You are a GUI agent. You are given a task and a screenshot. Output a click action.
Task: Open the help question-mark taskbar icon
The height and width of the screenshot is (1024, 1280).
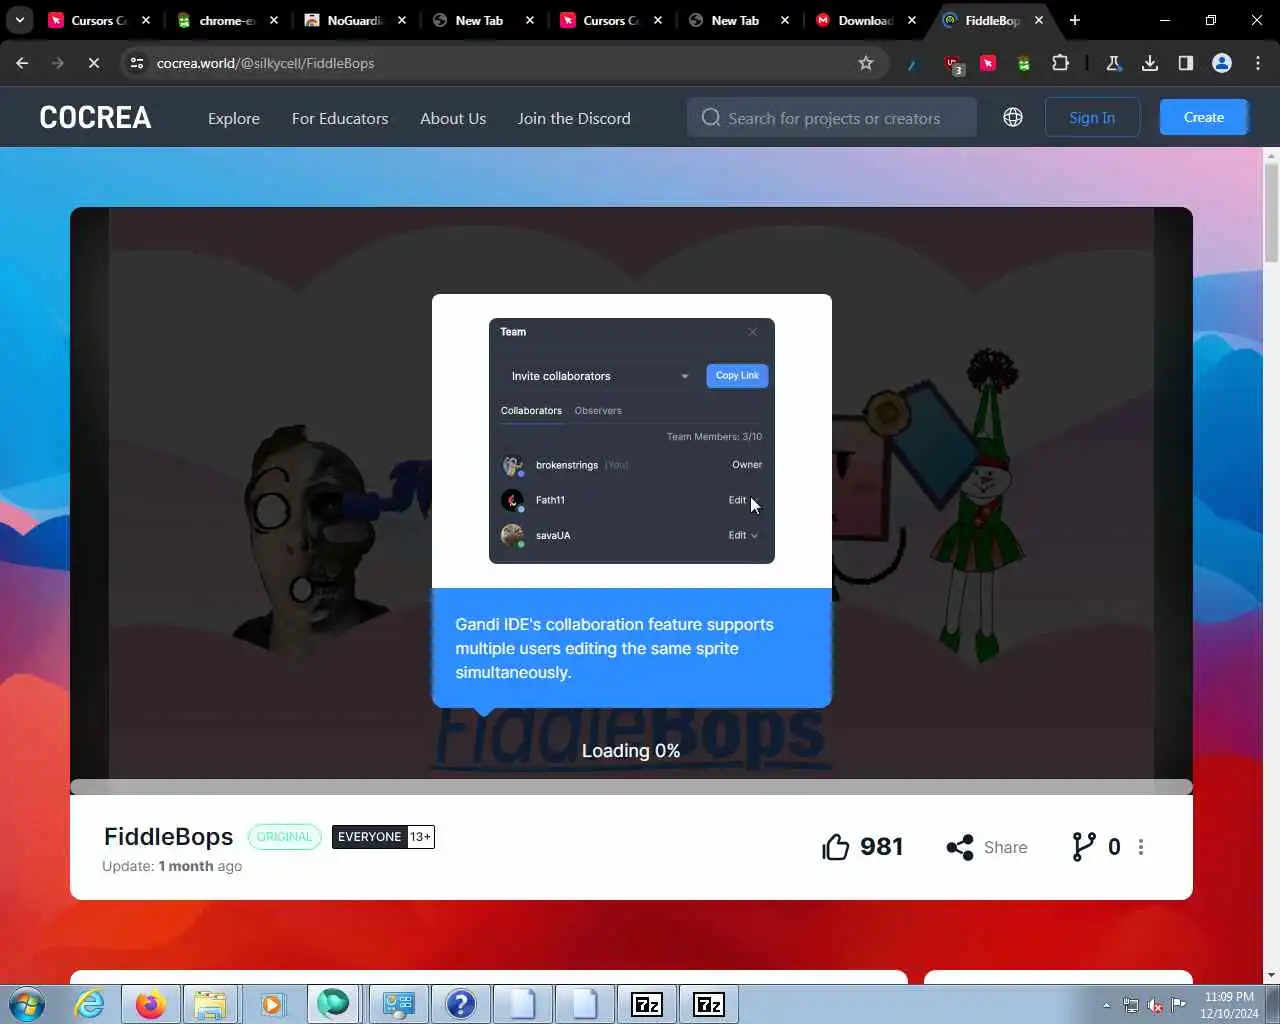coord(460,1004)
